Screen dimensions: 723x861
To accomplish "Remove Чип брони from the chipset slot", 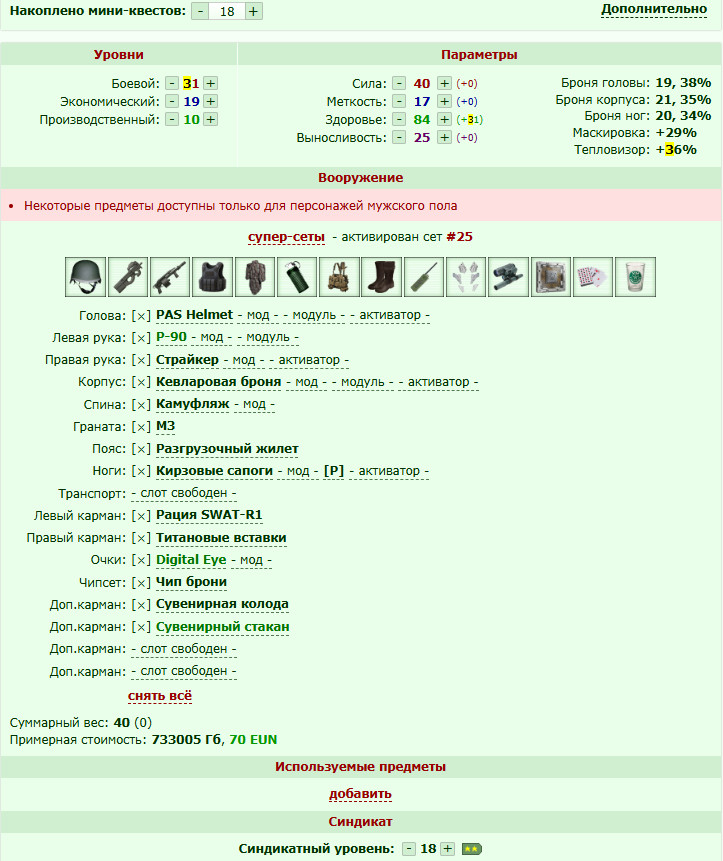I will coord(141,583).
